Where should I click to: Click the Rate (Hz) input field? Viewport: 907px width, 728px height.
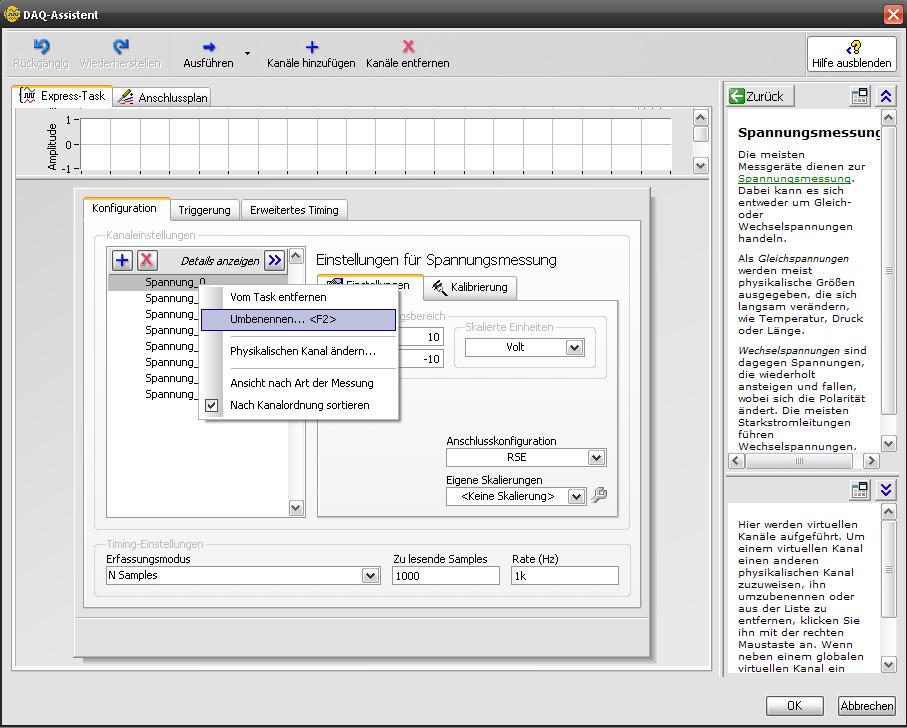pyautogui.click(x=564, y=576)
